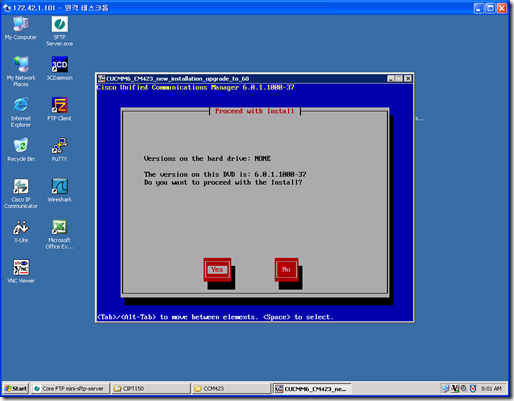Image resolution: width=514 pixels, height=401 pixels.
Task: Maximize the CUCMM6_CM423 VM window
Action: click(x=399, y=78)
